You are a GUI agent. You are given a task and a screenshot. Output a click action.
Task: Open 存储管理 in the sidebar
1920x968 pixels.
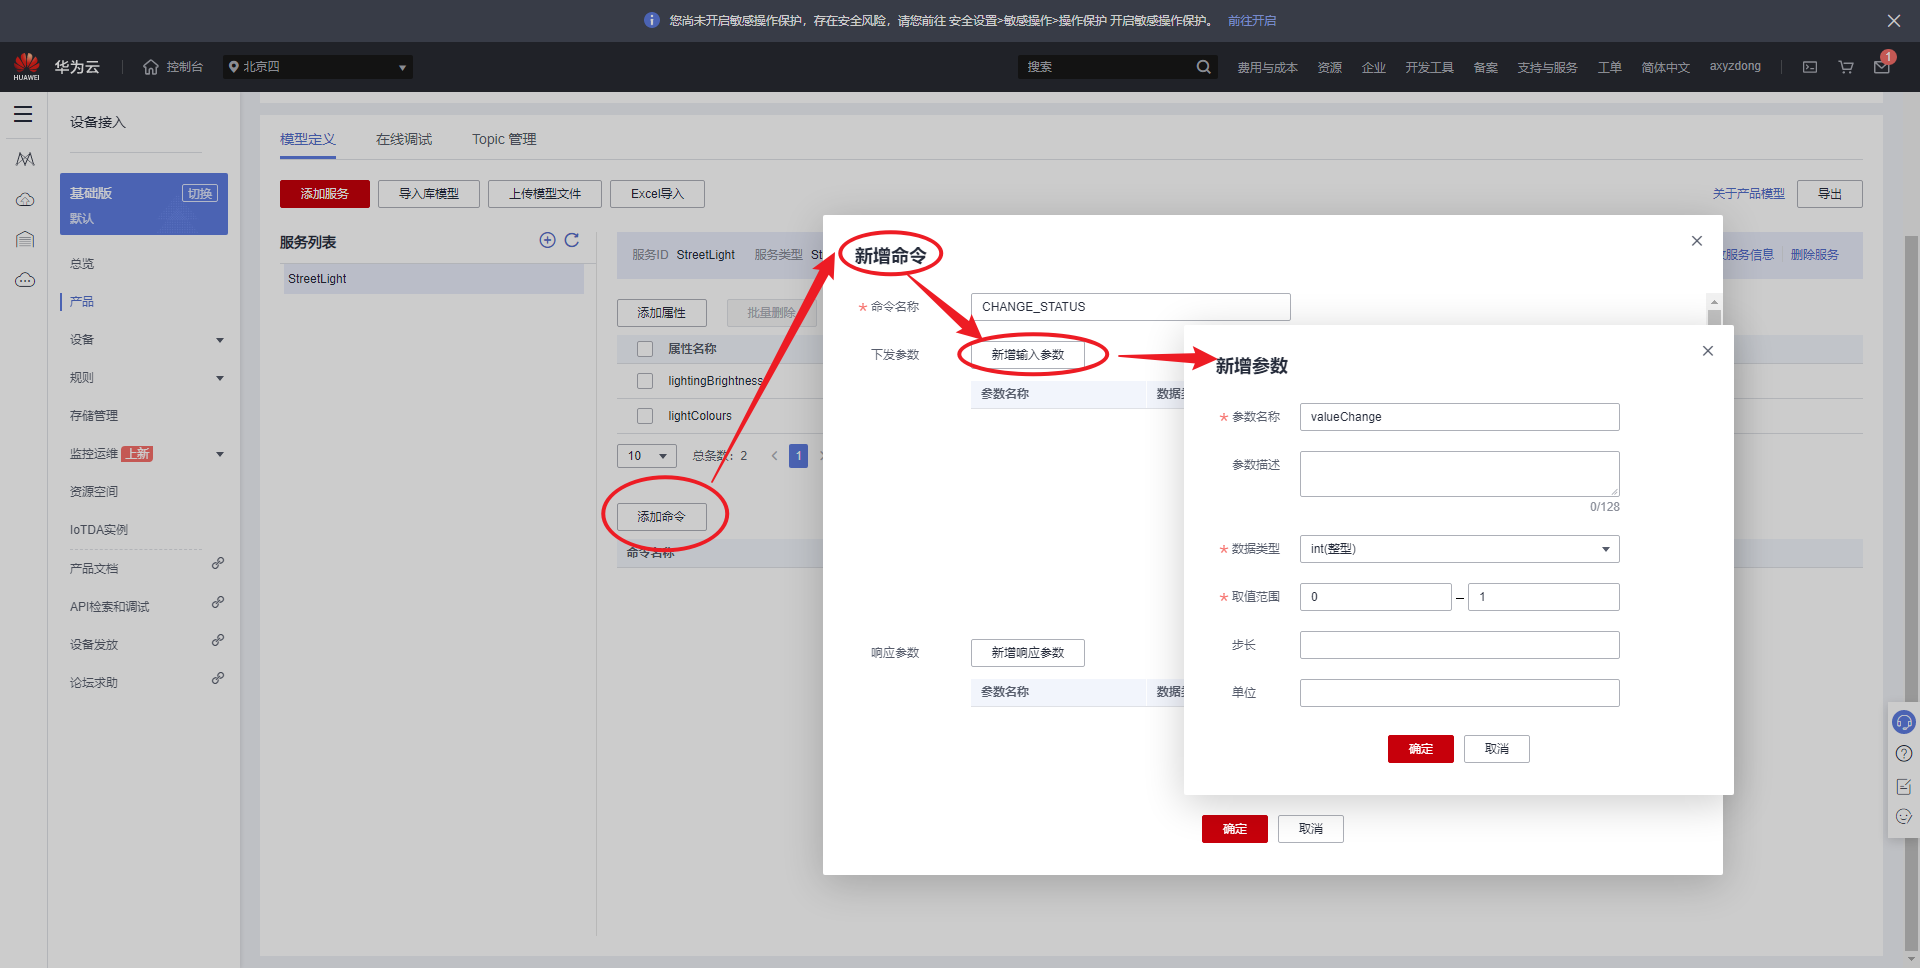pyautogui.click(x=94, y=416)
